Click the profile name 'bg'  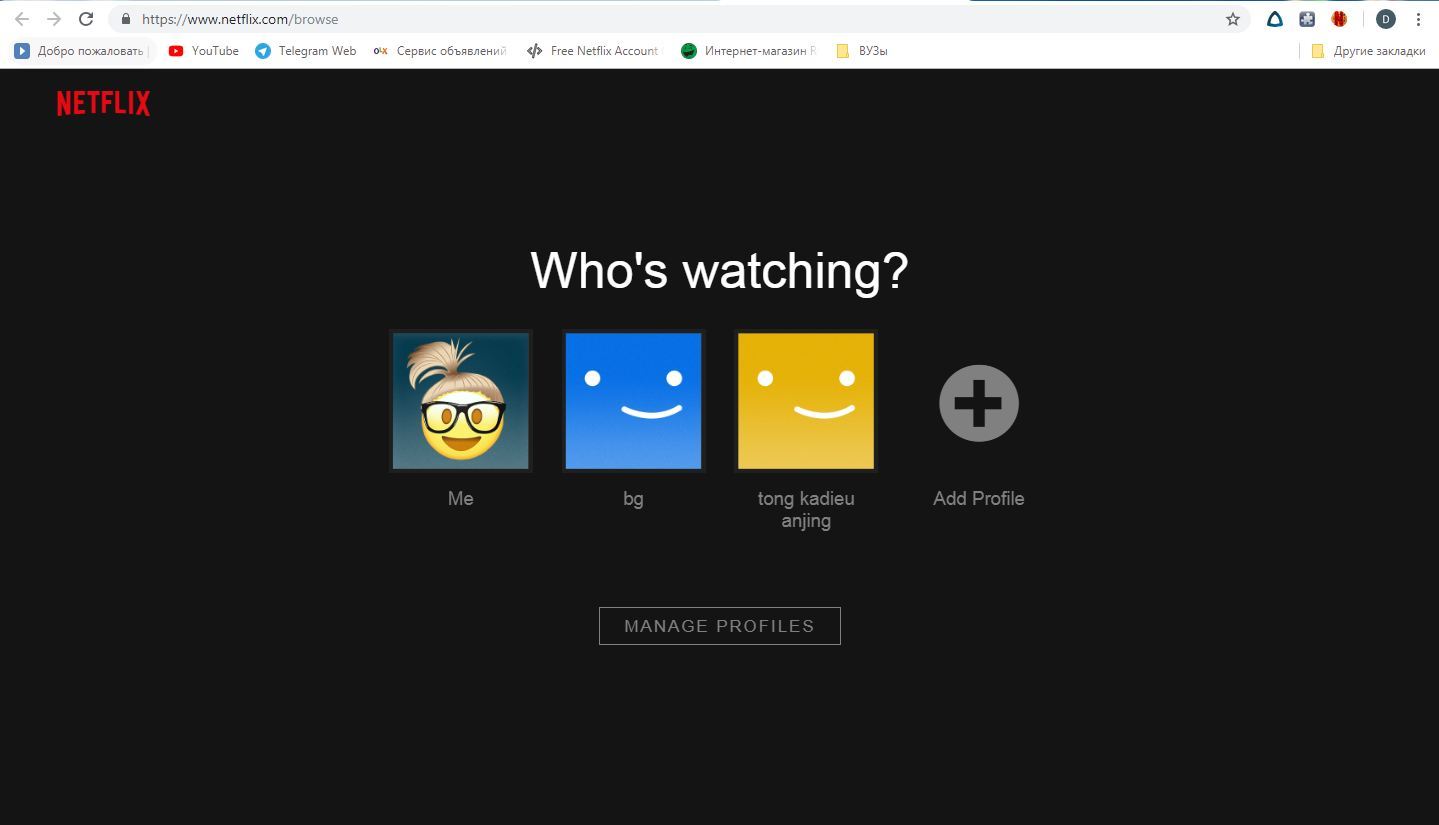(633, 498)
